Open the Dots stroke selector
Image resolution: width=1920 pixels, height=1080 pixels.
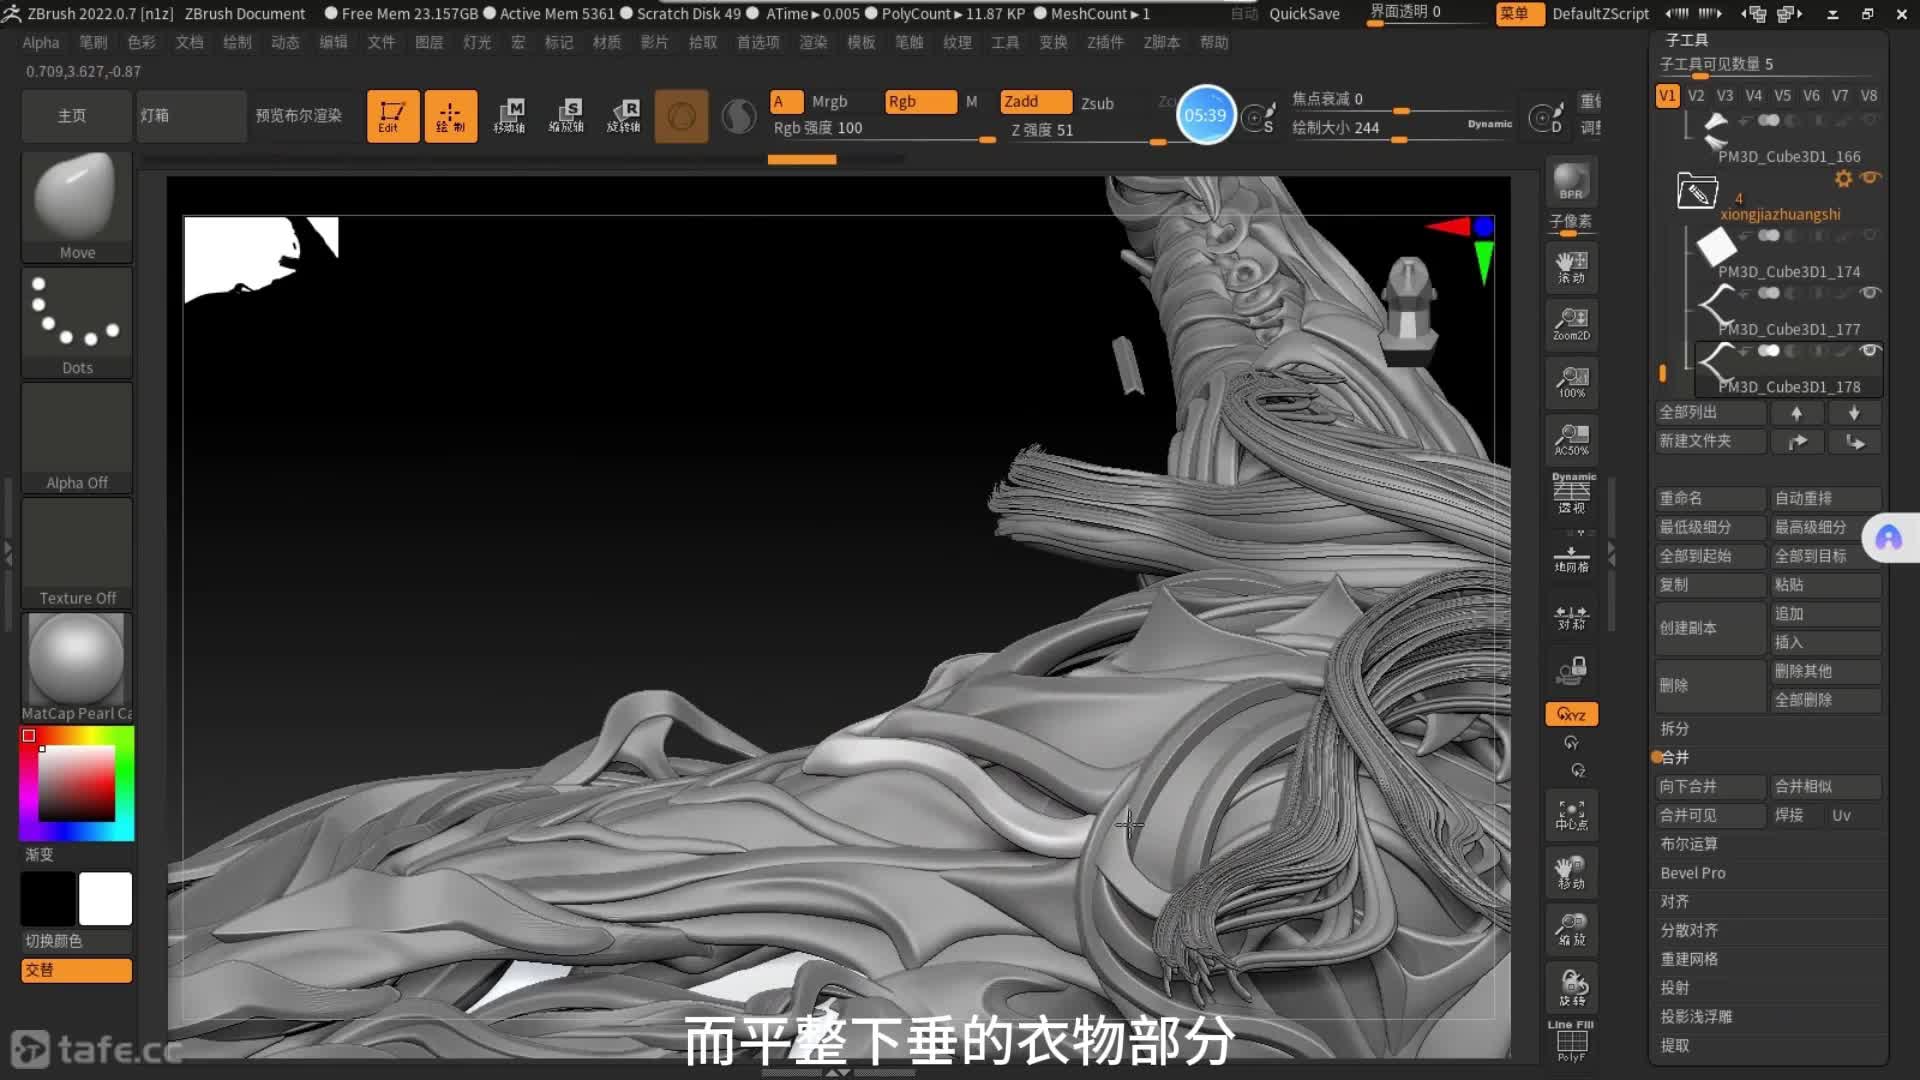pyautogui.click(x=77, y=322)
